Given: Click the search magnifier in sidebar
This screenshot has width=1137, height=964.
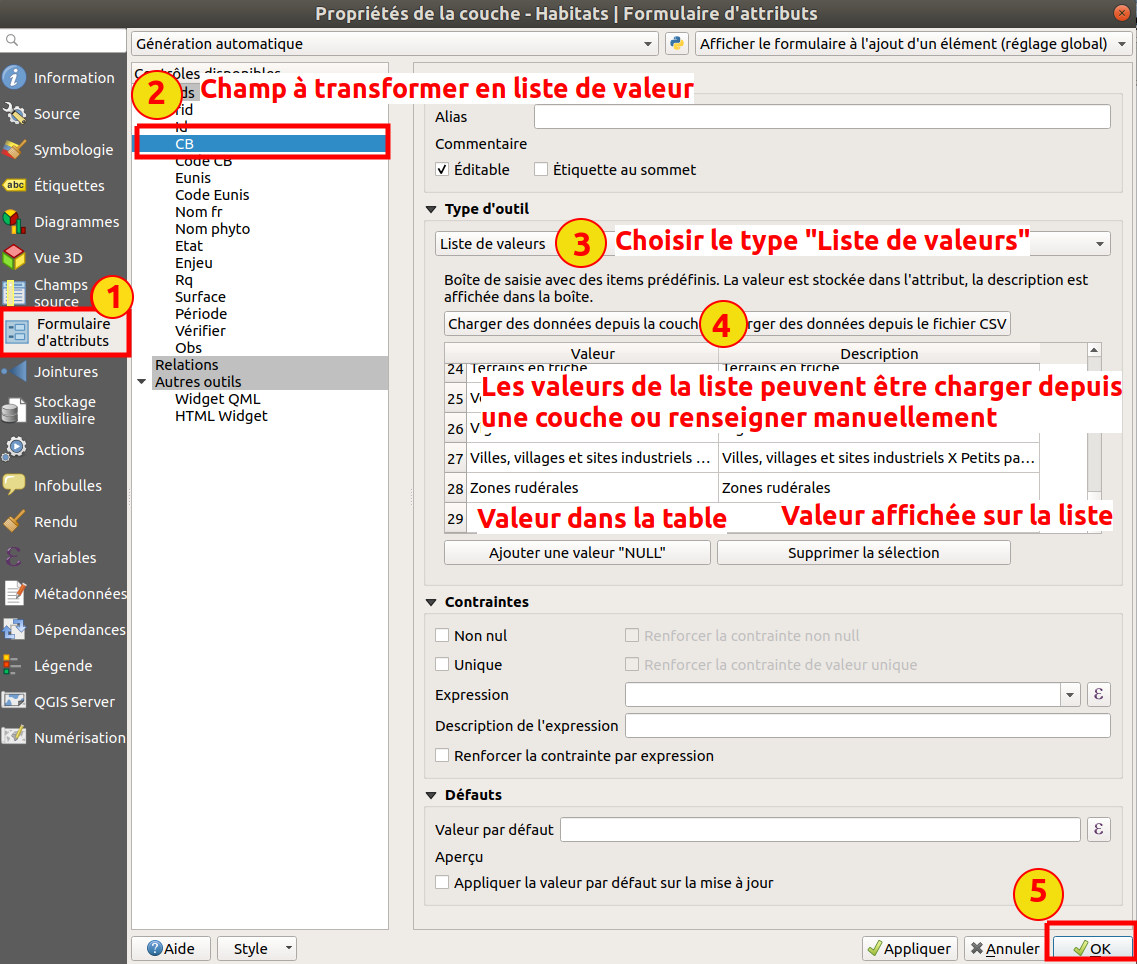Looking at the screenshot, I should coord(12,41).
